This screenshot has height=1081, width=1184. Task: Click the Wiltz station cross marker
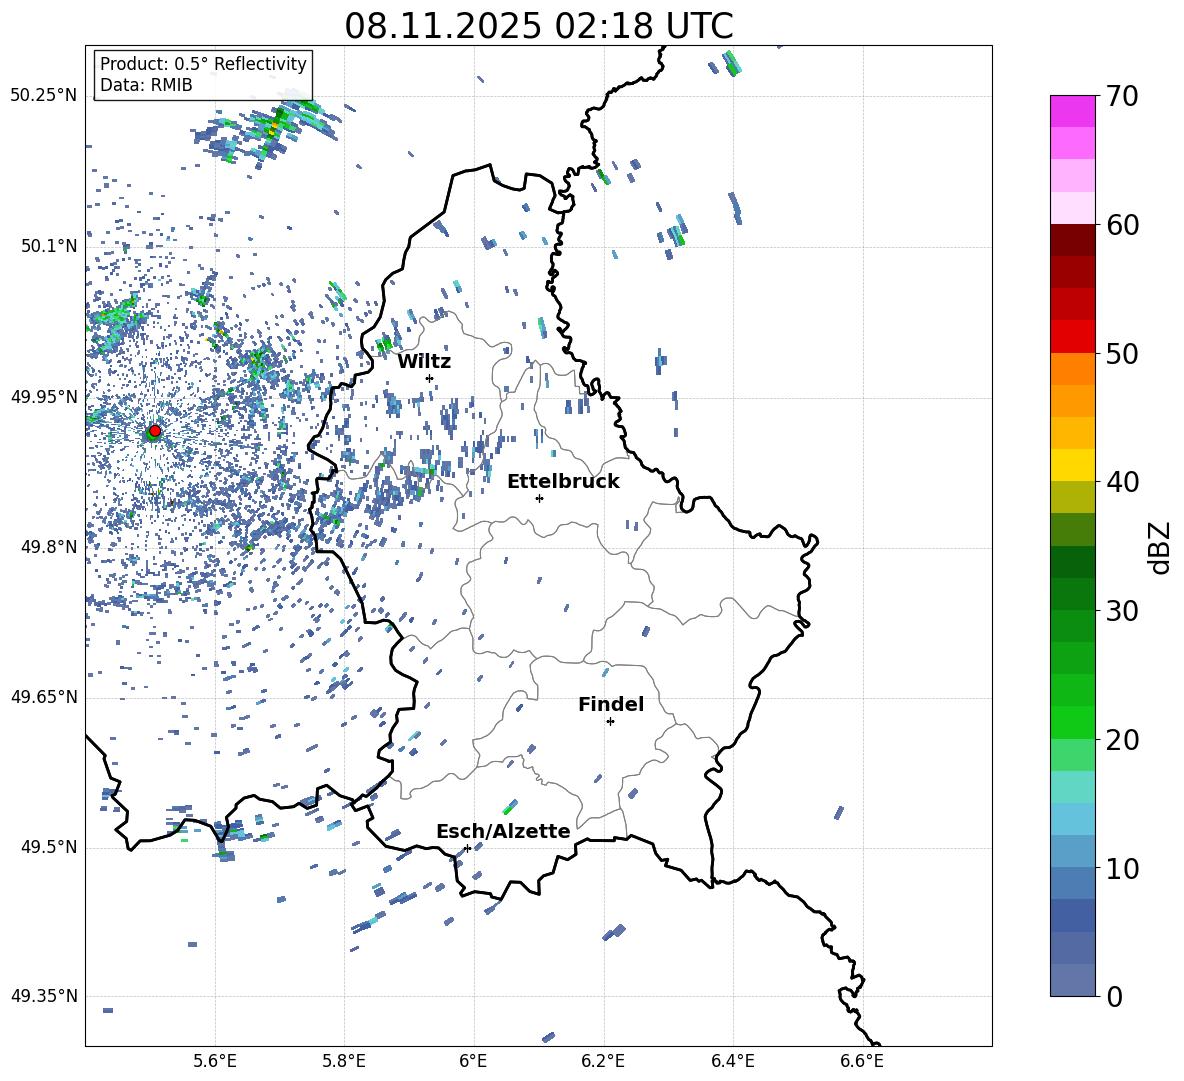tap(429, 378)
